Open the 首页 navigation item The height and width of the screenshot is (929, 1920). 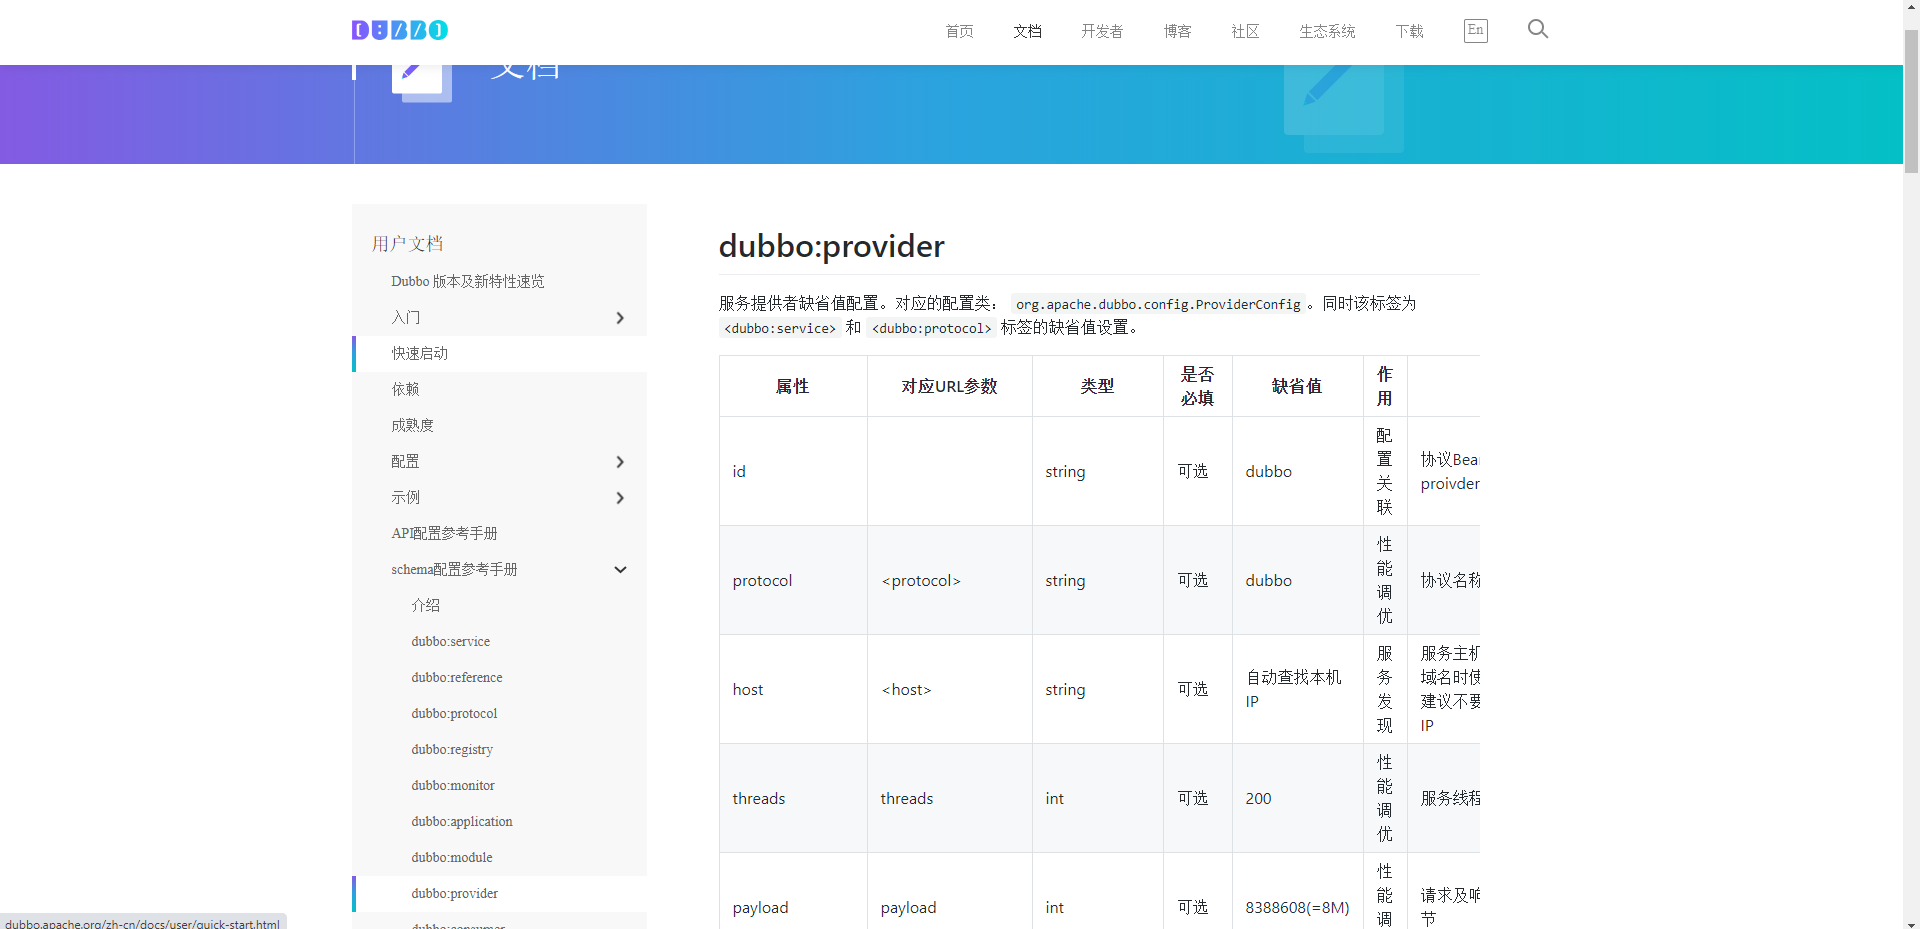[959, 31]
